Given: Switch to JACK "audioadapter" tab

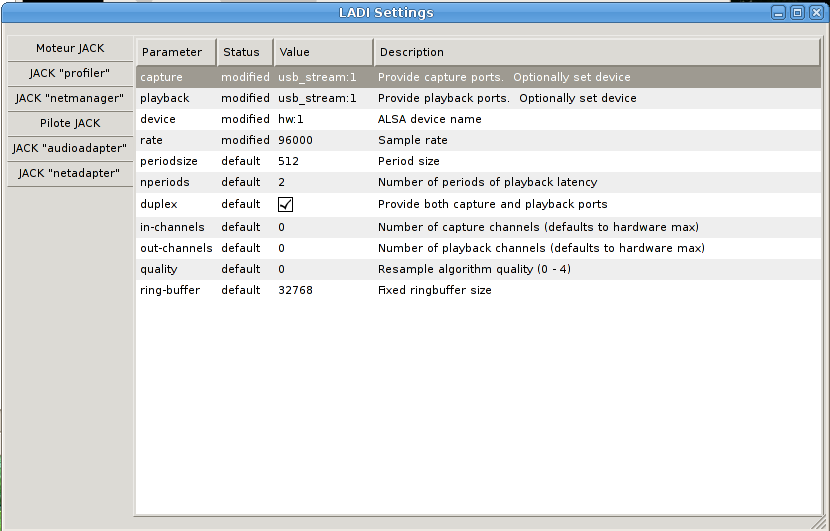Looking at the screenshot, I should (x=70, y=148).
